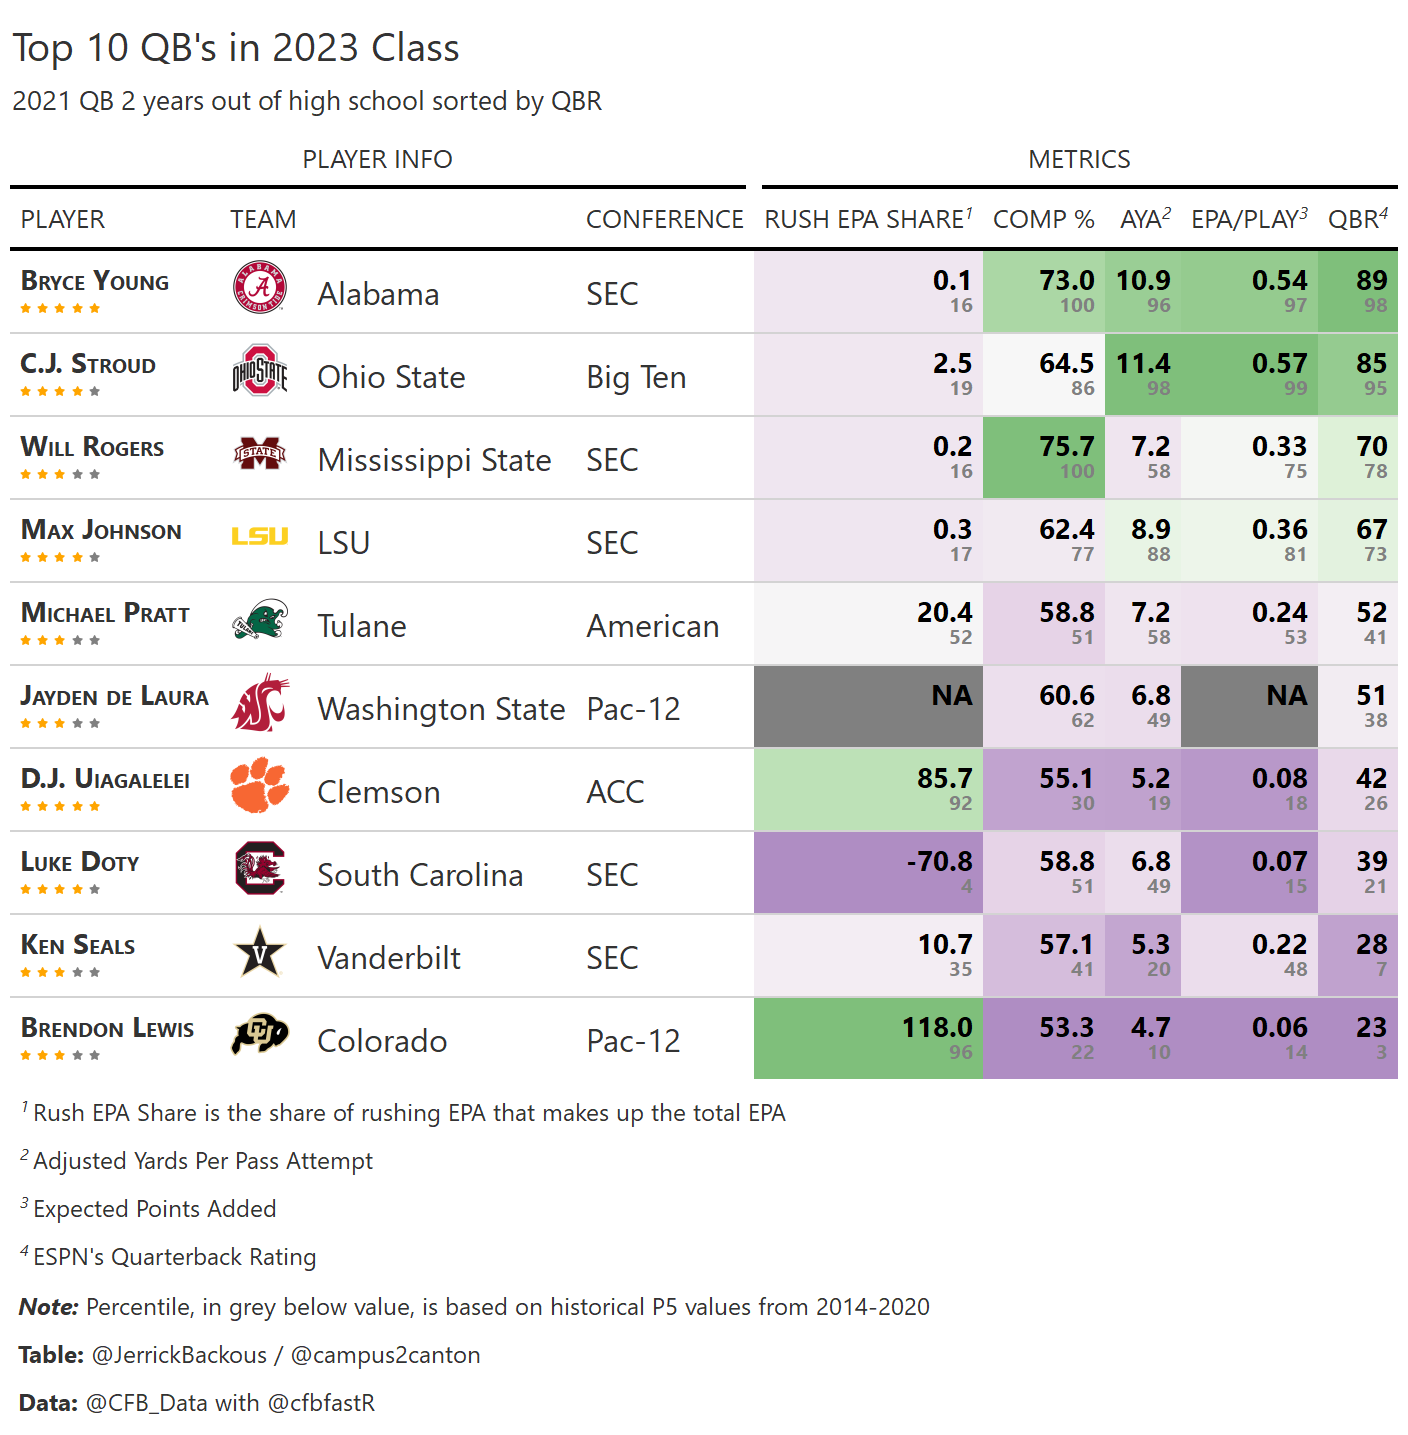Click the orange Clemson paw logo
Viewport: 1408px width, 1435px height.
(260, 786)
